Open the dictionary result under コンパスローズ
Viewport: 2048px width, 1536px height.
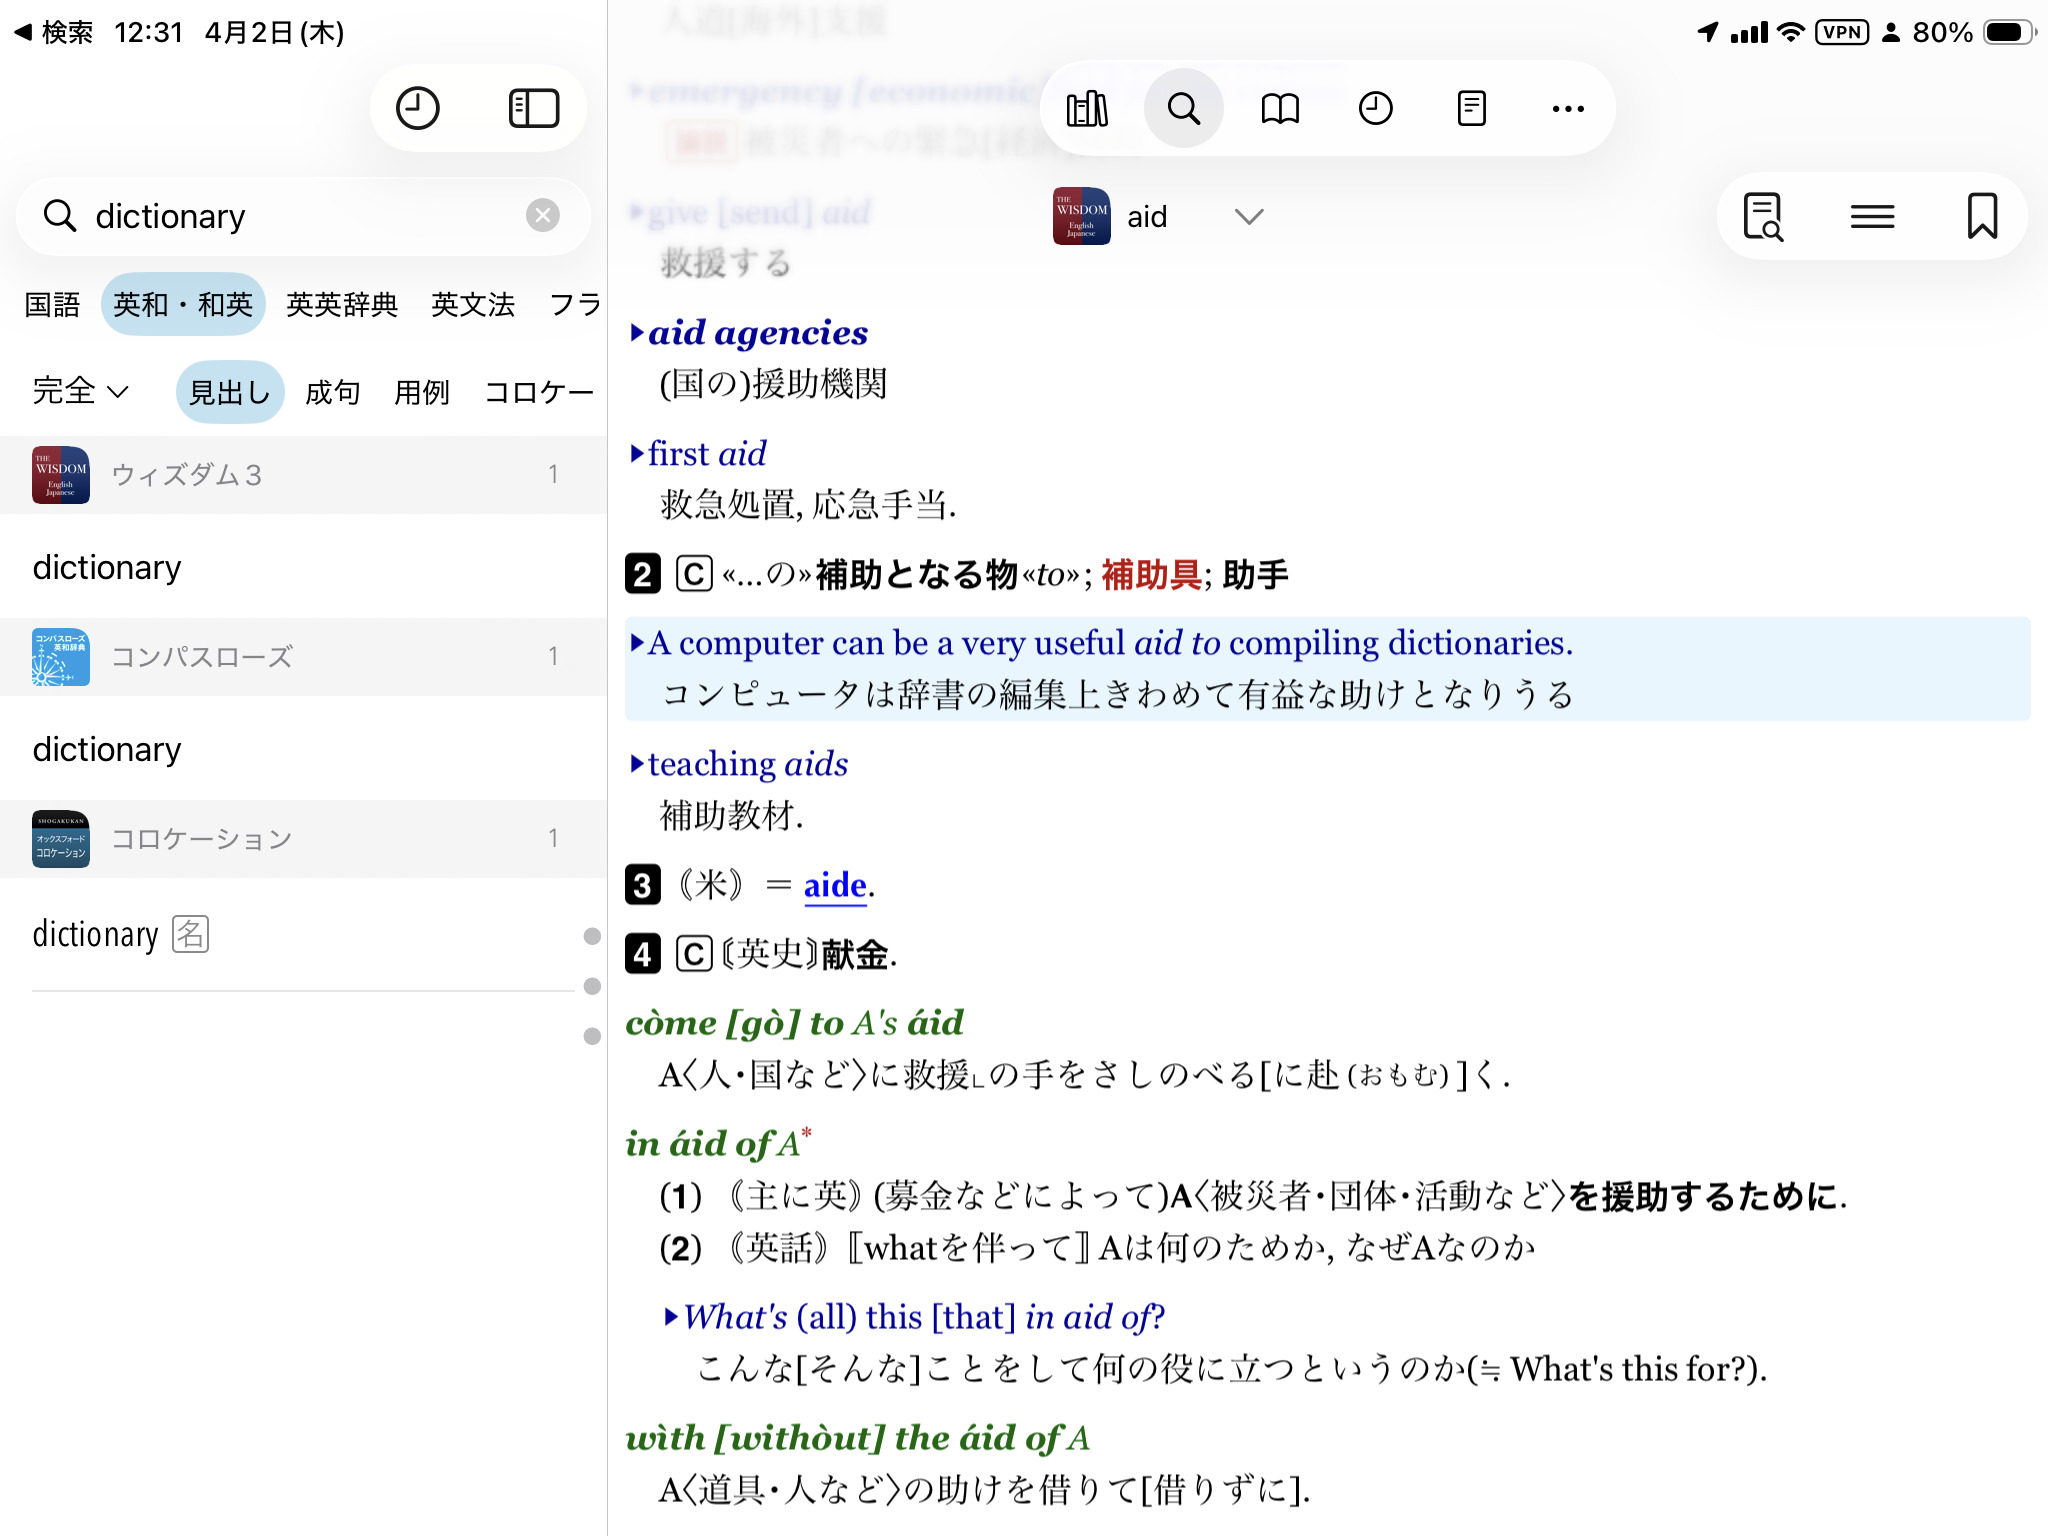[107, 749]
